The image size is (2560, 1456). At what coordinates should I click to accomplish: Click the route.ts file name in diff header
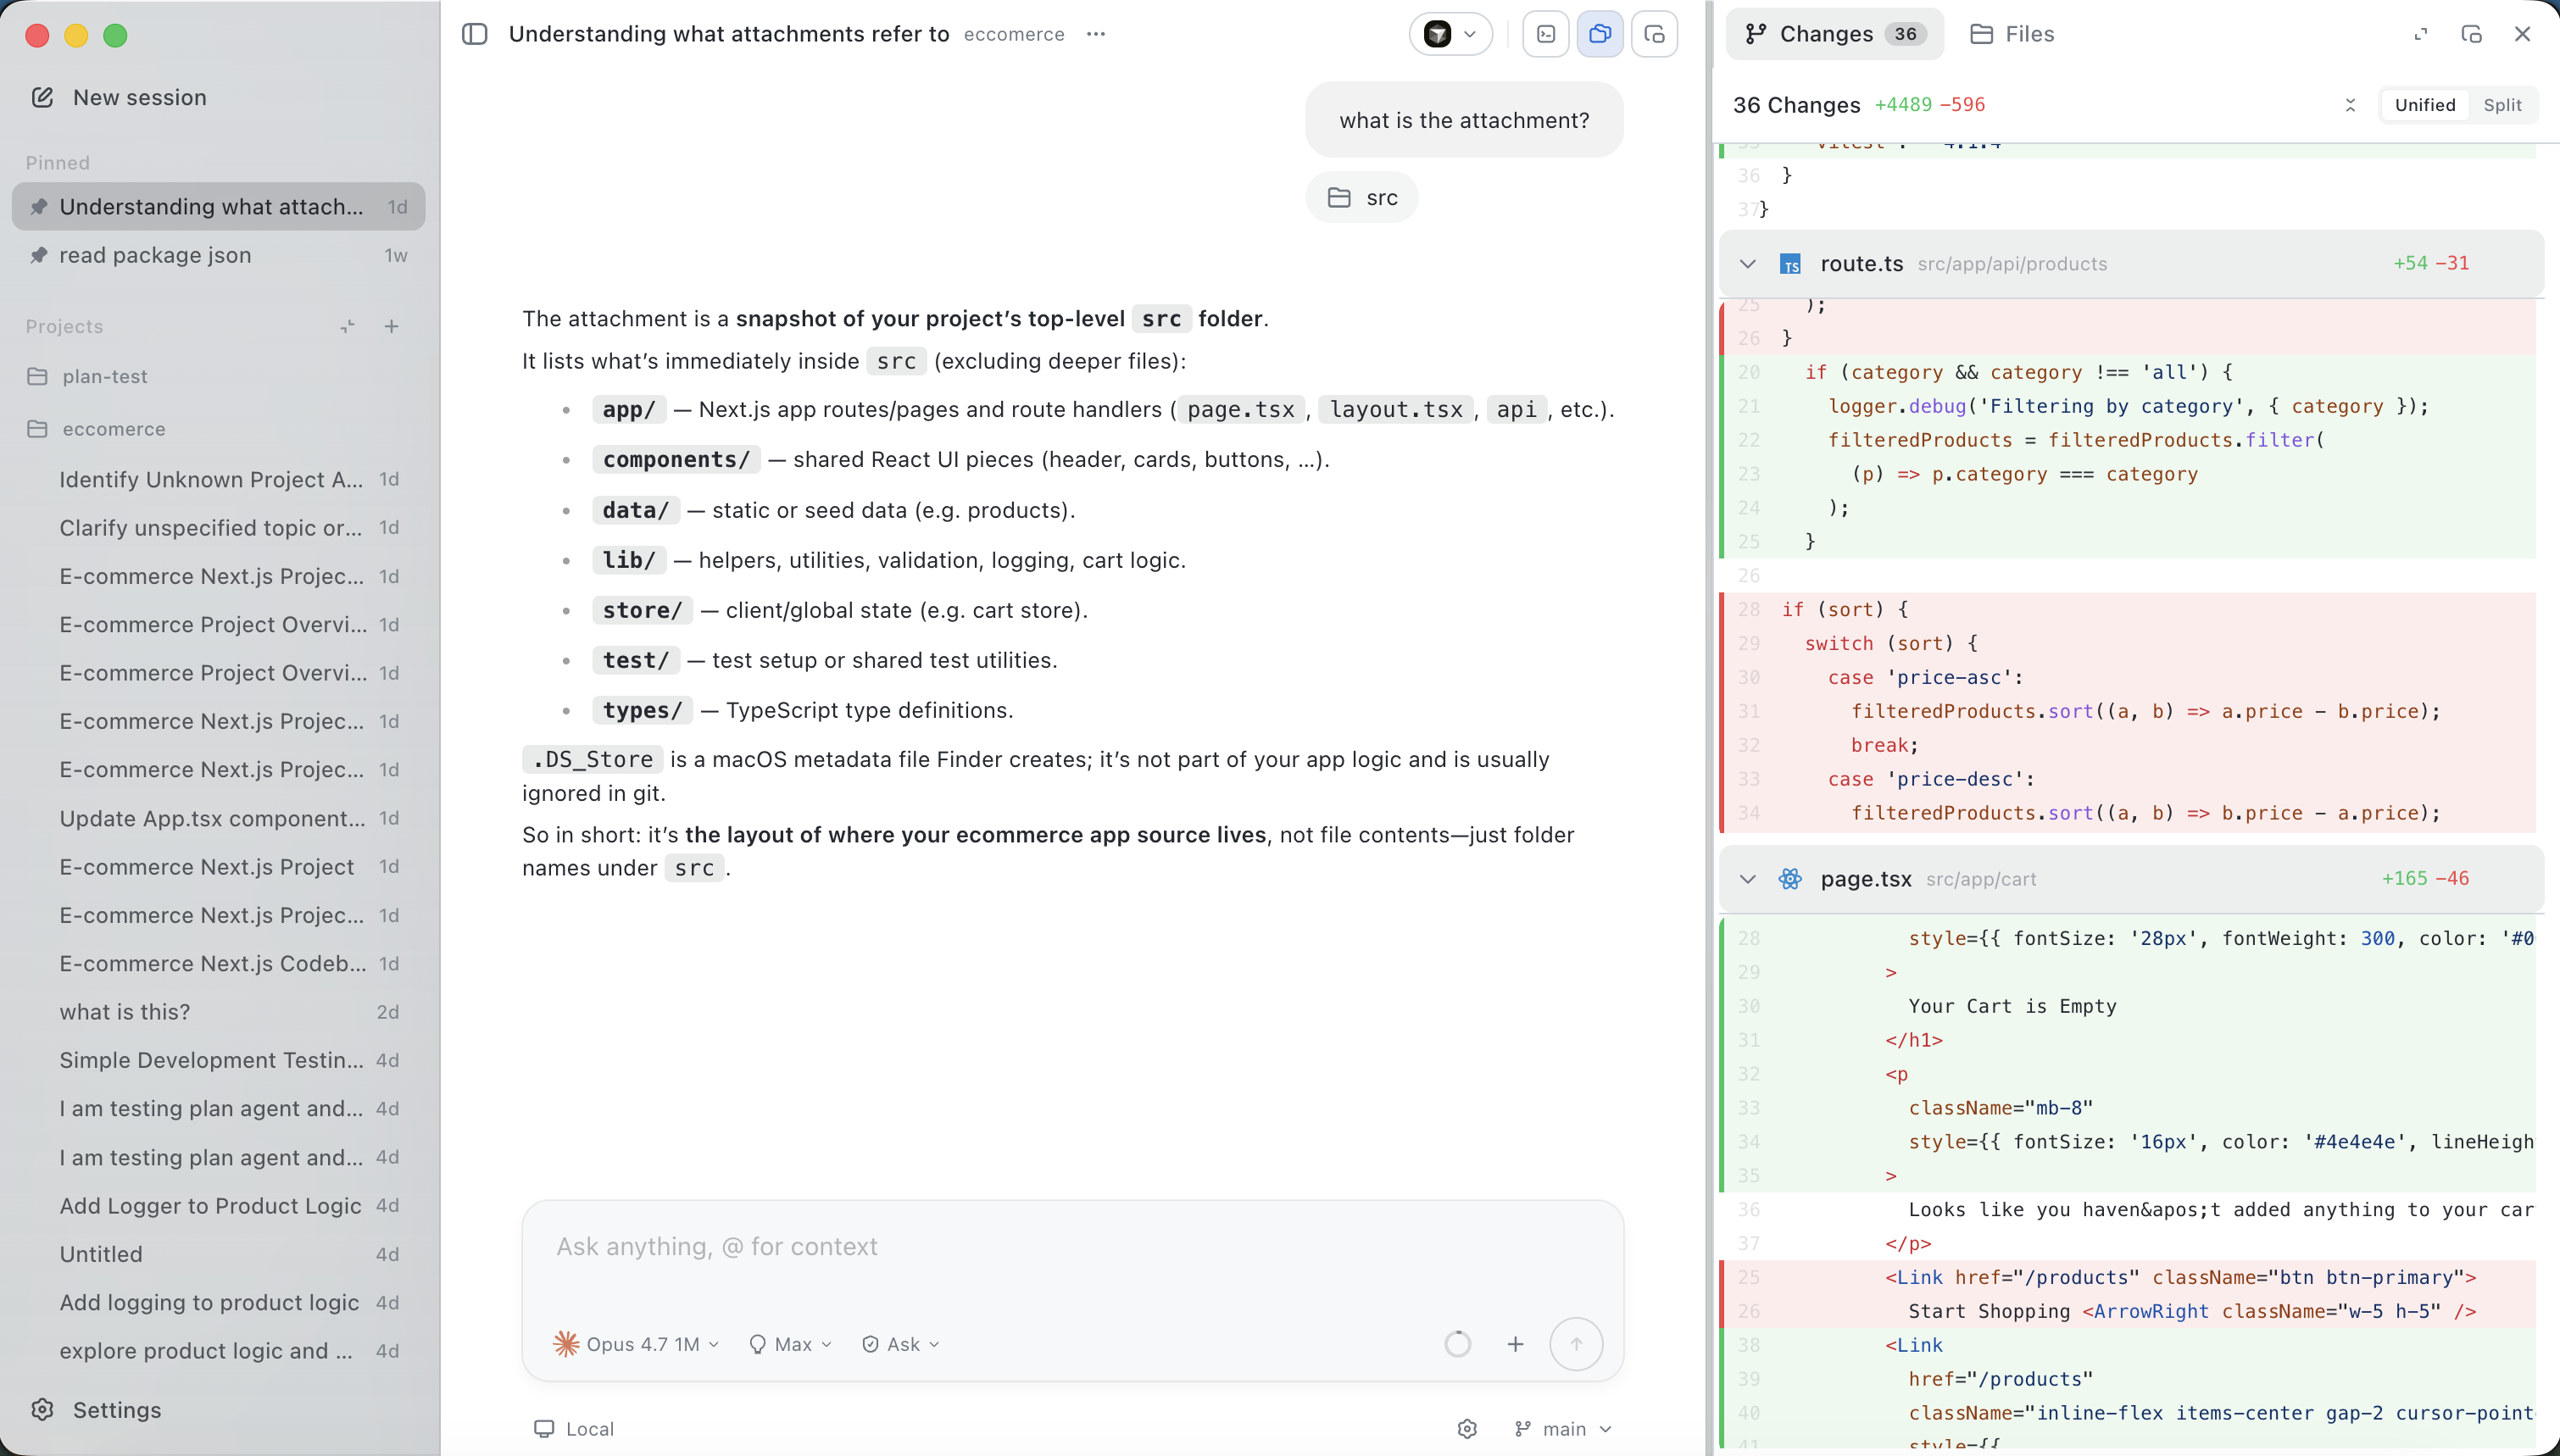coord(1861,264)
